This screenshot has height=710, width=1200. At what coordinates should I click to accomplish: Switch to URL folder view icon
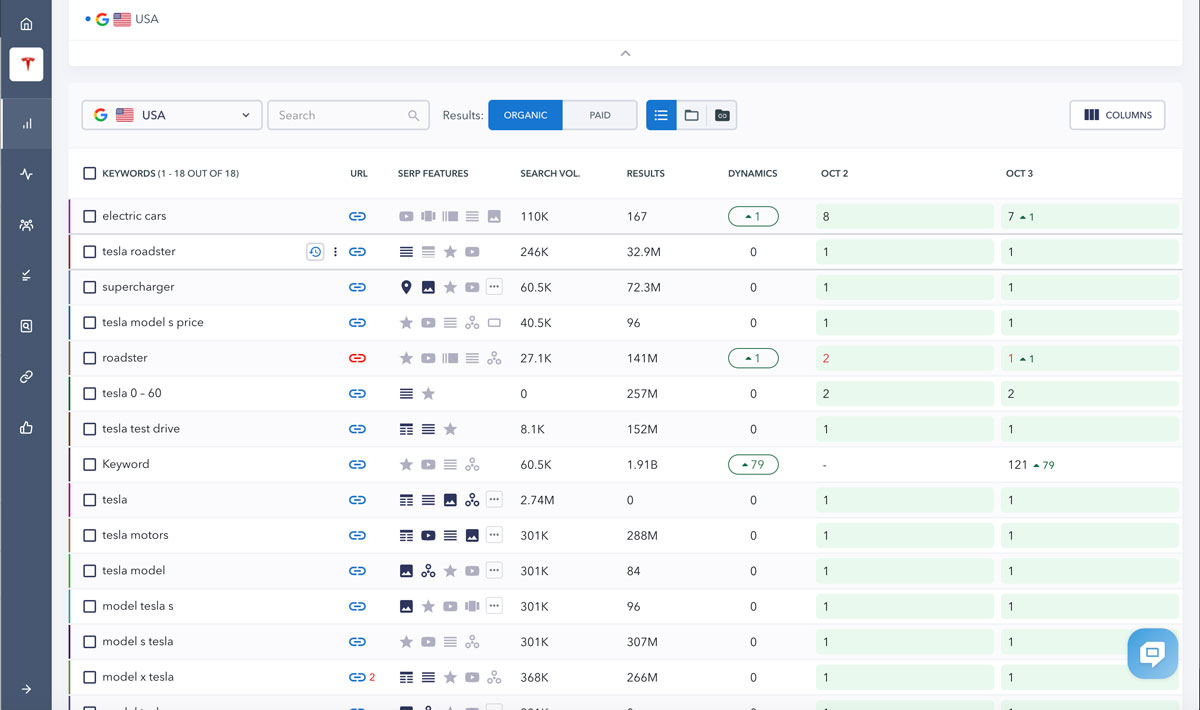(722, 115)
